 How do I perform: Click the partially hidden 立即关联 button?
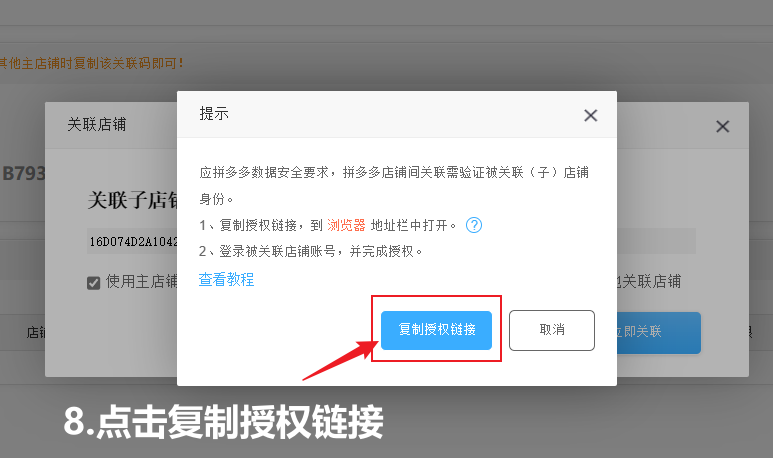pos(659,332)
